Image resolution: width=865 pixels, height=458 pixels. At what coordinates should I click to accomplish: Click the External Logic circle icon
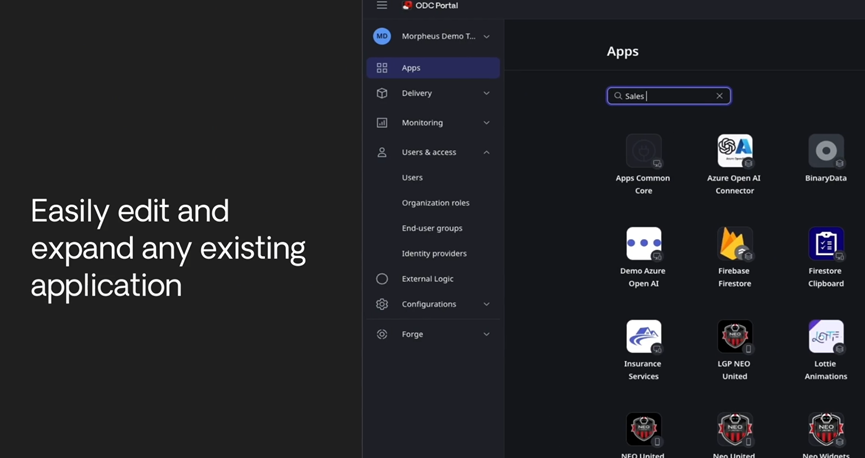382,279
